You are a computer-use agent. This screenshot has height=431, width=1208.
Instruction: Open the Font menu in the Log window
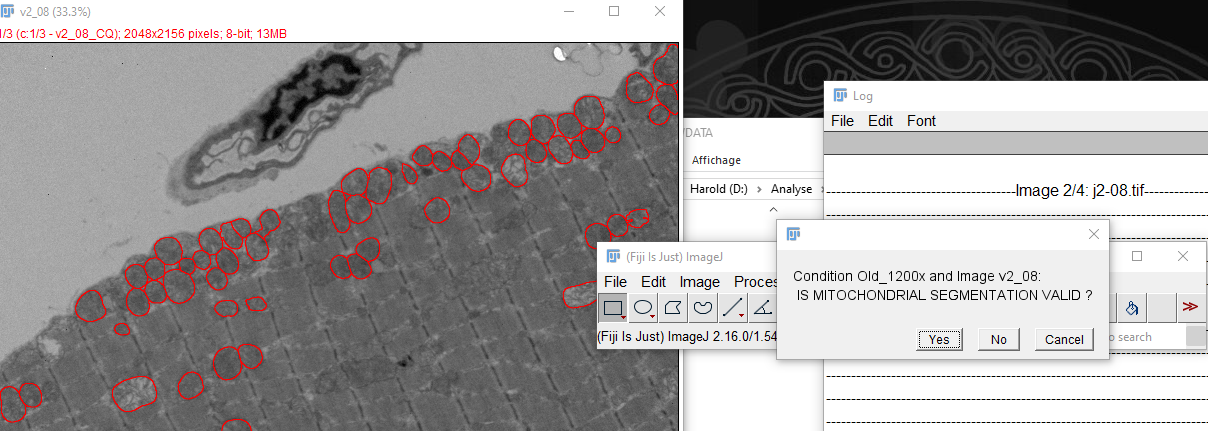(x=921, y=121)
